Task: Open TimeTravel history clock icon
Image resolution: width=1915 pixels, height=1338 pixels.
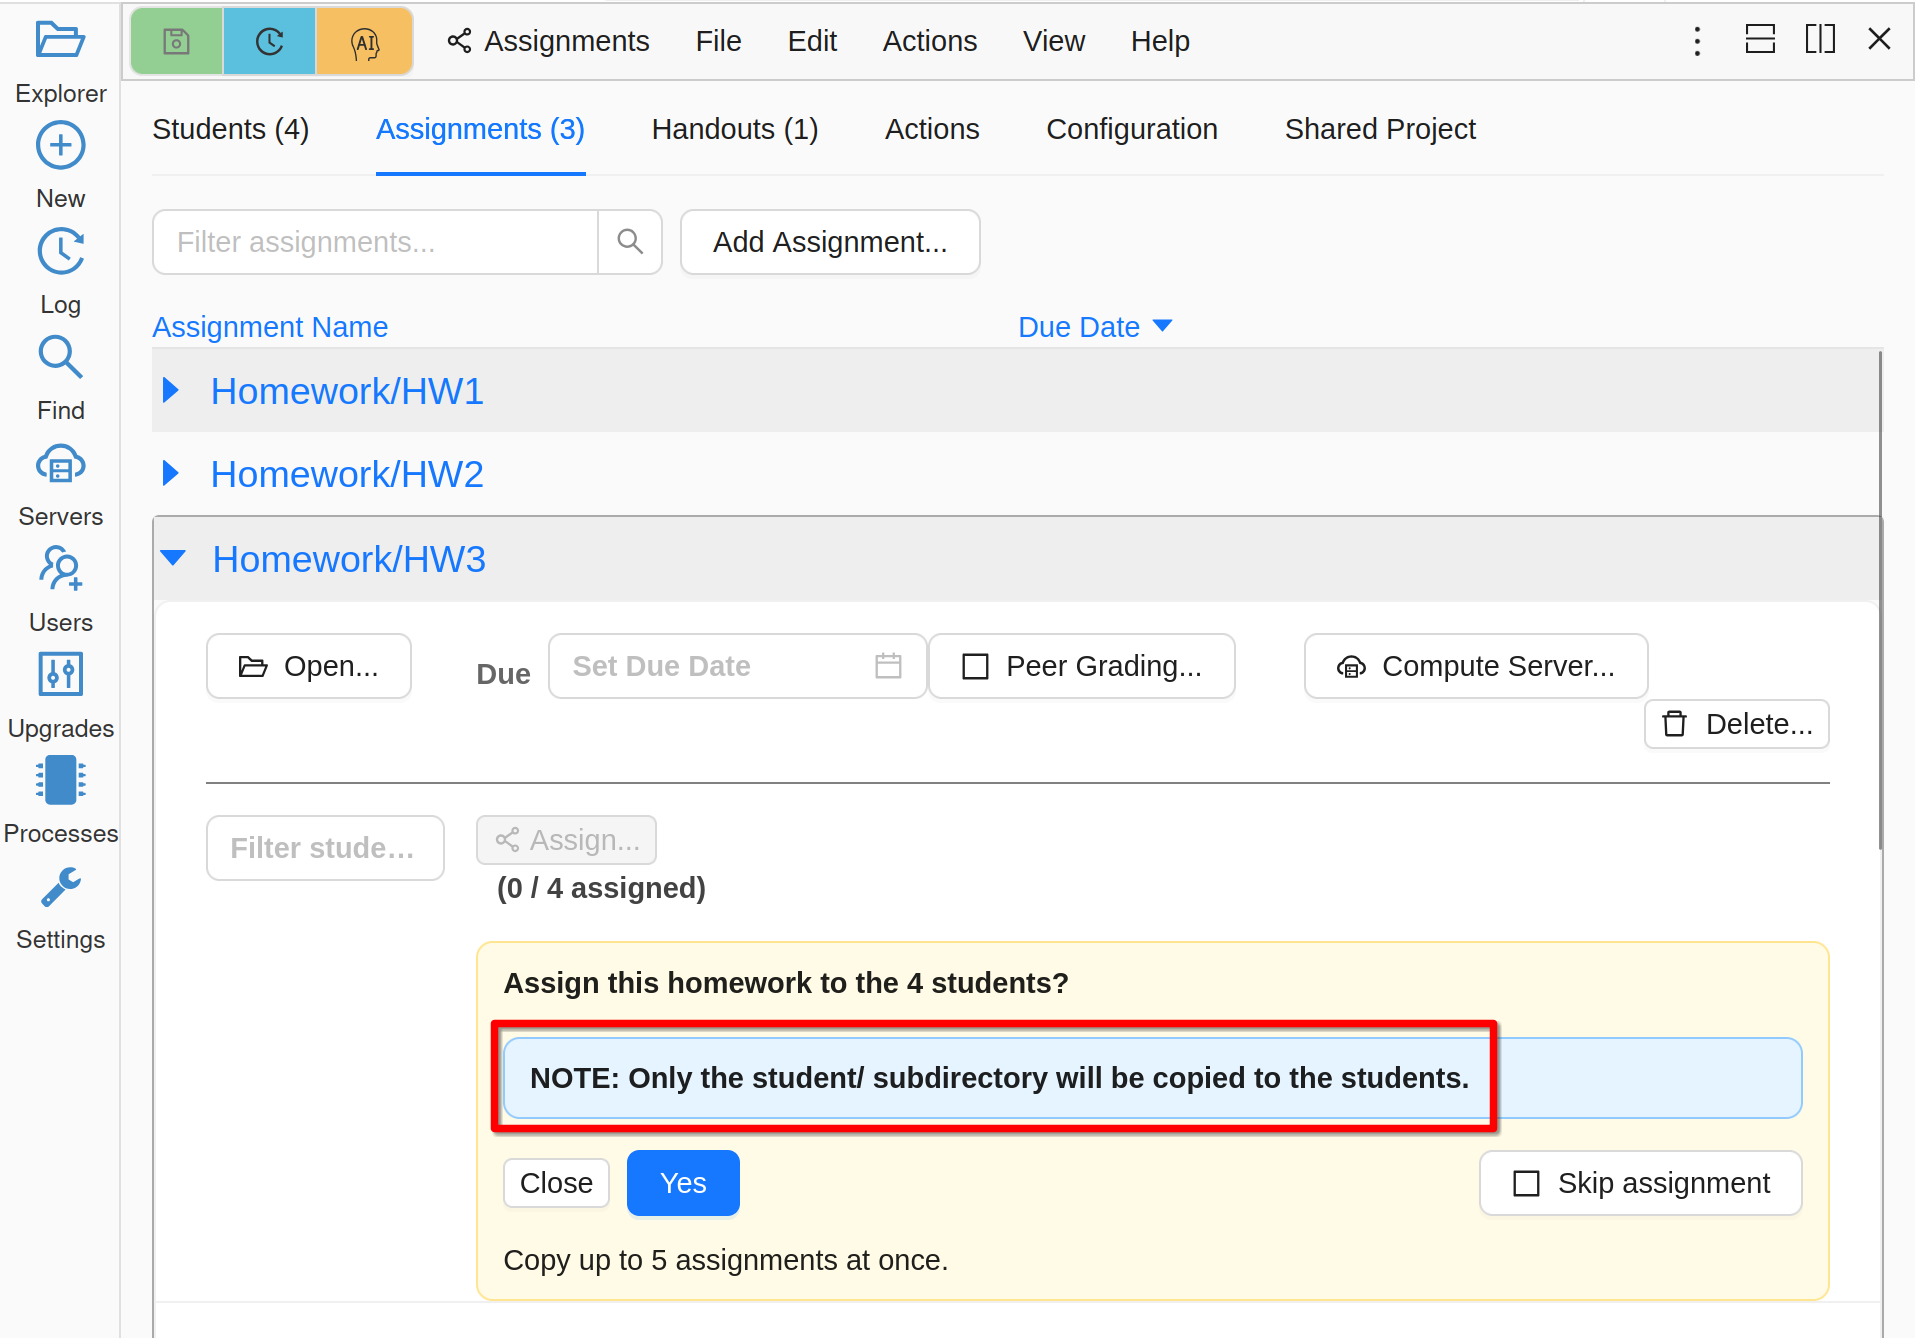Action: [269, 41]
